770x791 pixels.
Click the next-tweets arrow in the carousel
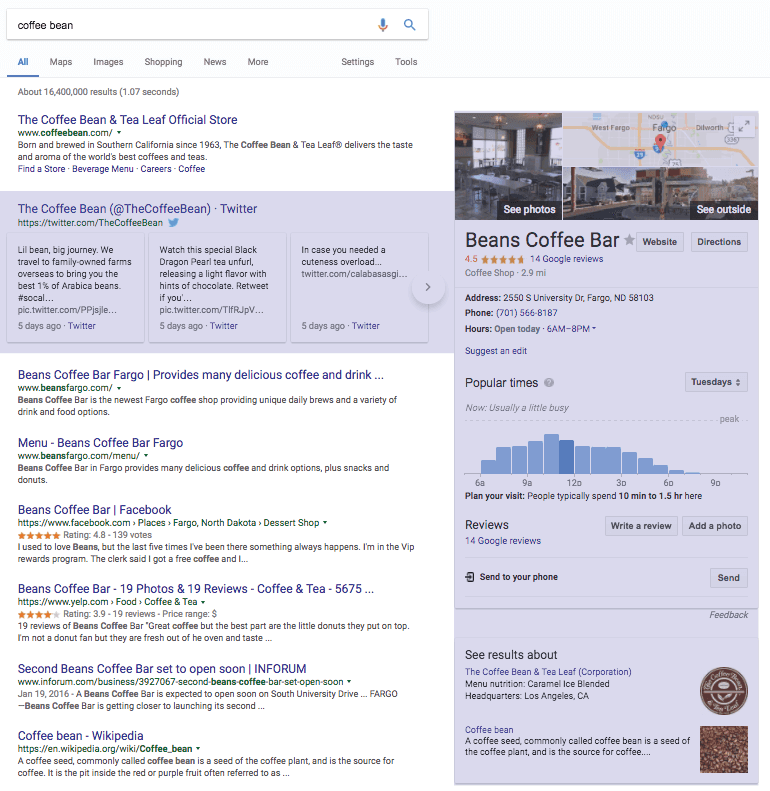pyautogui.click(x=428, y=287)
